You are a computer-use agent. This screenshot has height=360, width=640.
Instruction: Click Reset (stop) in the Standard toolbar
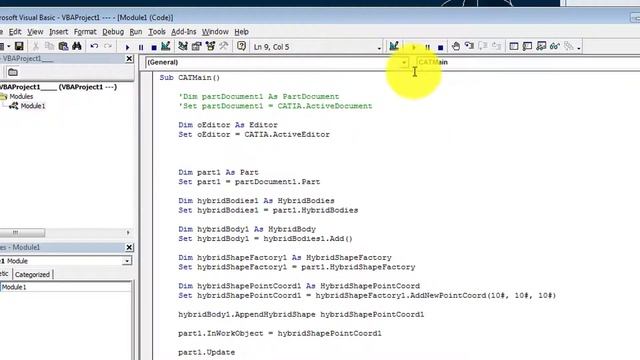[x=154, y=47]
